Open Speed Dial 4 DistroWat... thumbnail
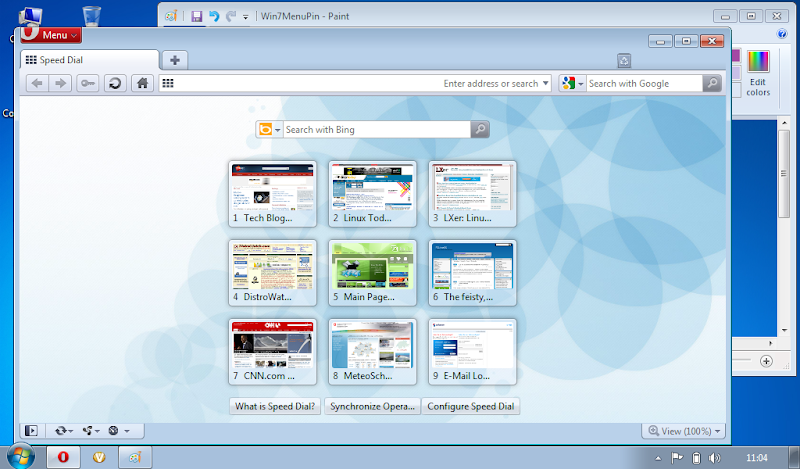The image size is (800, 469). pos(272,273)
